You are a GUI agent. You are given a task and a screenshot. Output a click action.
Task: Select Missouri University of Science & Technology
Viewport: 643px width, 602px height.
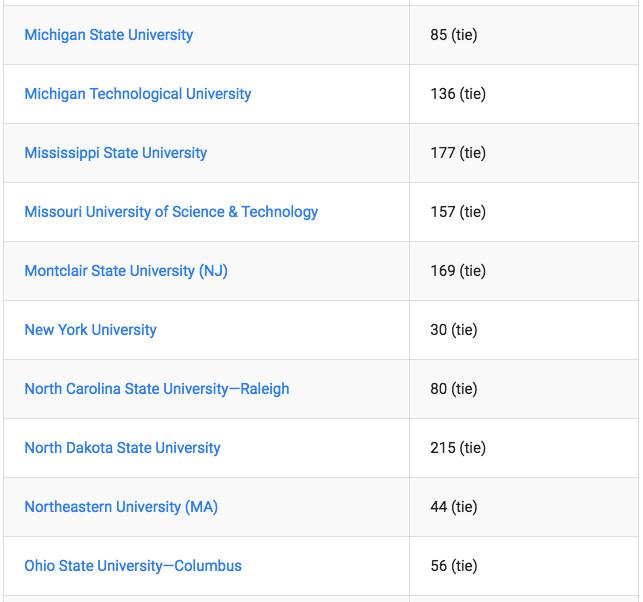pos(171,212)
